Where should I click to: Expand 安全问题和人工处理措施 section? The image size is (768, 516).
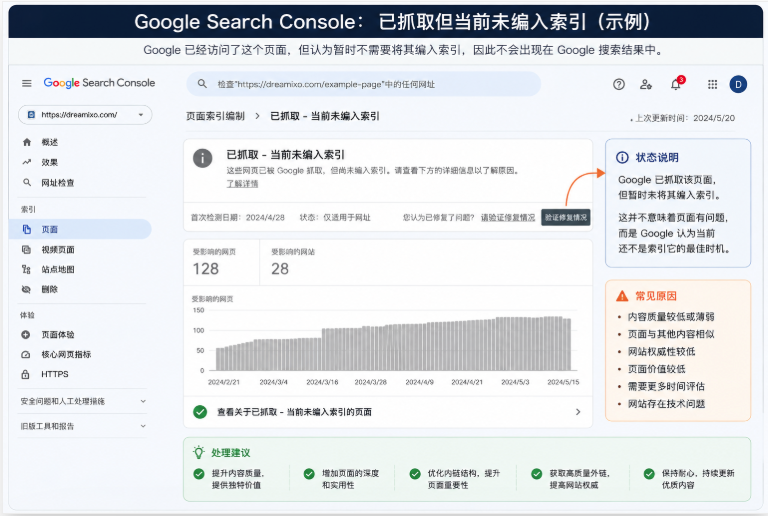point(84,401)
